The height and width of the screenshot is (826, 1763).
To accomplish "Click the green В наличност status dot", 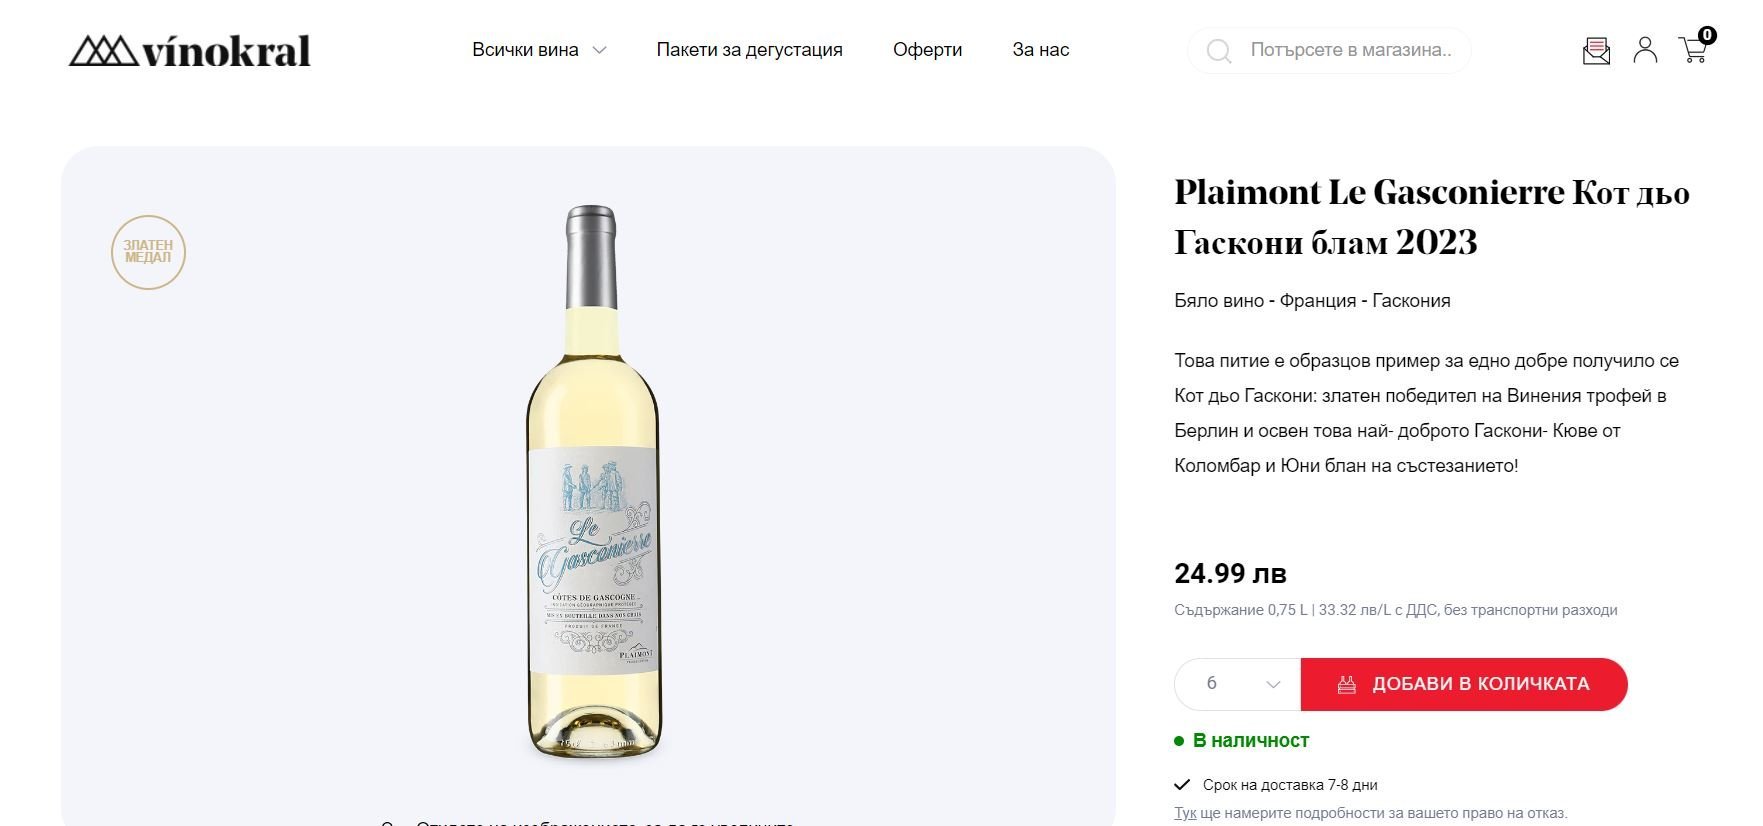I will (x=1179, y=741).
